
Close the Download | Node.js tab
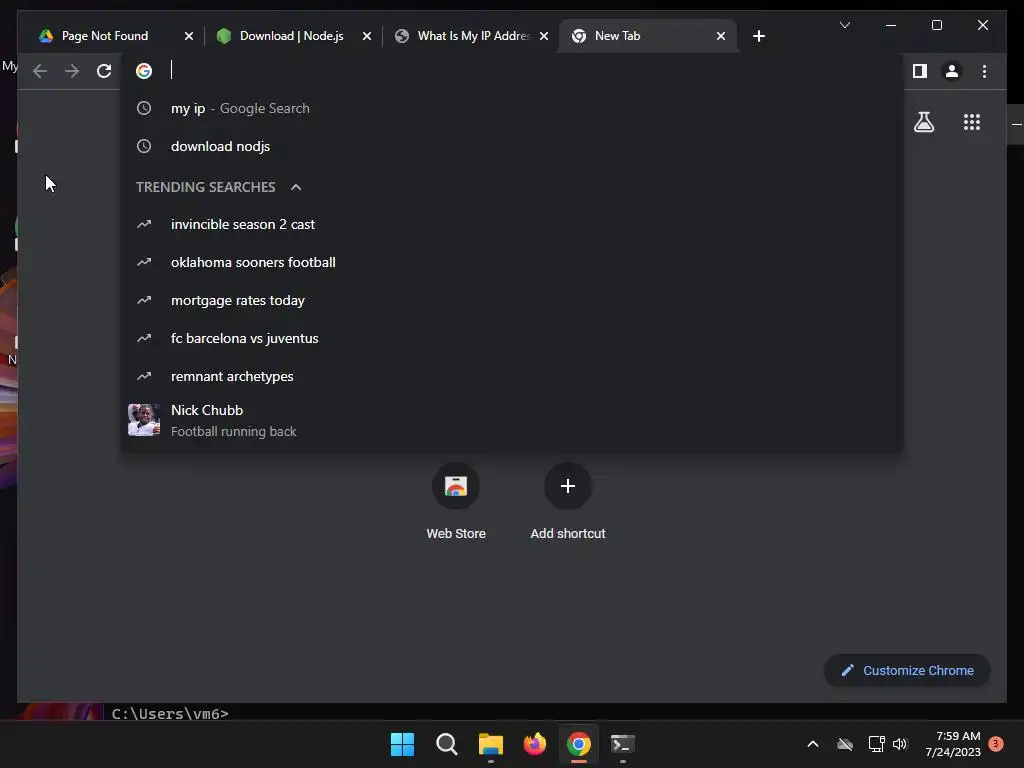(366, 36)
